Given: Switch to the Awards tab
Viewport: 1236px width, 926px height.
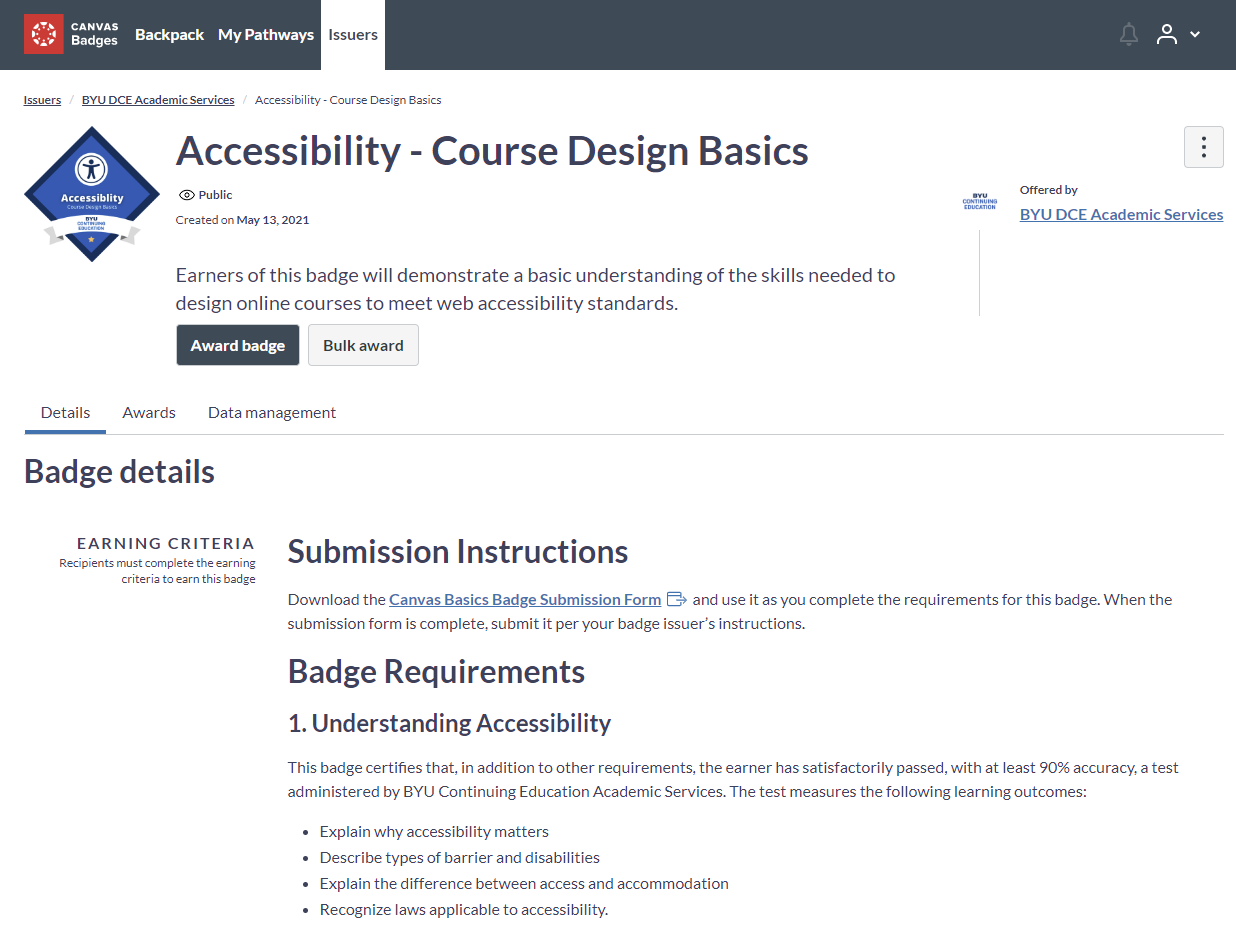Looking at the screenshot, I should (x=149, y=412).
